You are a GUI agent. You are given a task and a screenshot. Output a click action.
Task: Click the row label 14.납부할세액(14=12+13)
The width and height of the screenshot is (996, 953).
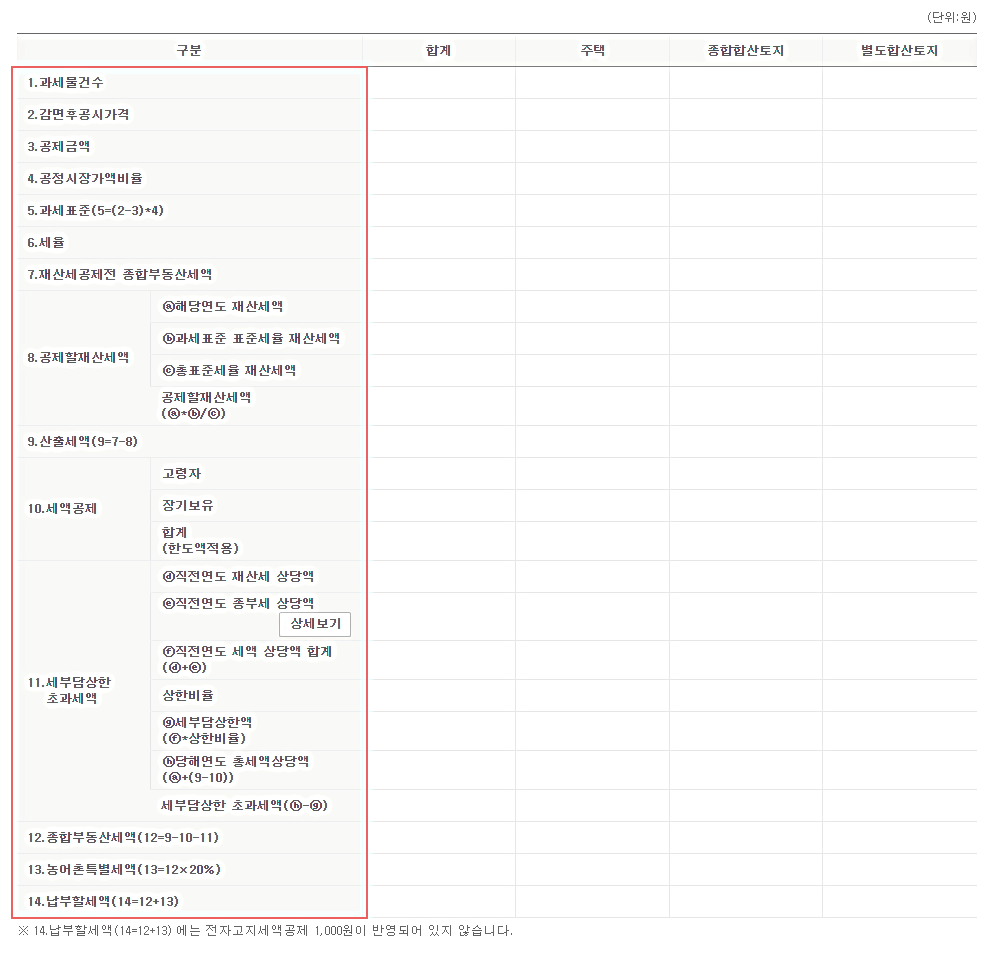point(103,902)
